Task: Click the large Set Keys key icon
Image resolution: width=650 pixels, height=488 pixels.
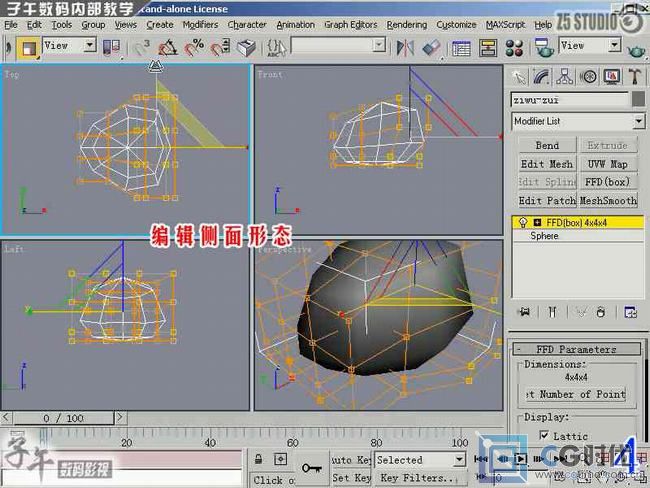Action: (x=312, y=469)
